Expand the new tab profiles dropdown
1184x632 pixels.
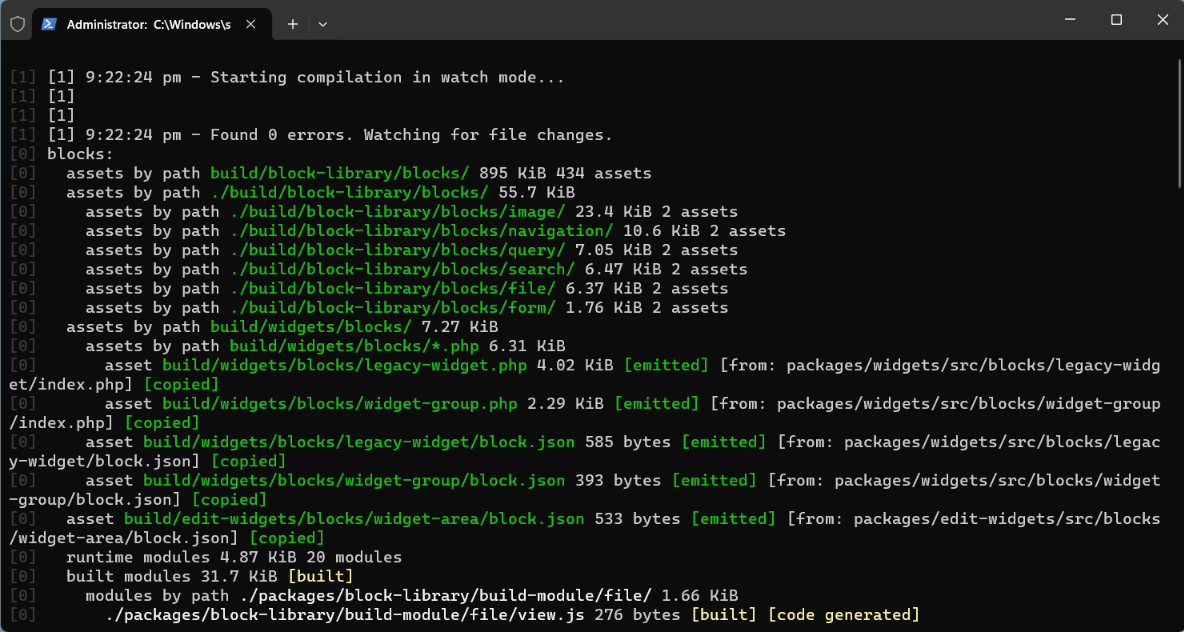point(322,24)
